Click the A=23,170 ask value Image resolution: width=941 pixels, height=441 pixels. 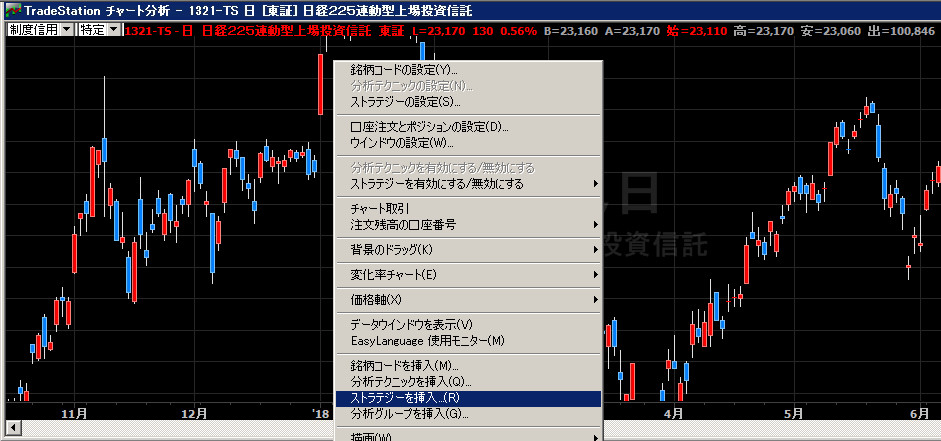pos(633,31)
